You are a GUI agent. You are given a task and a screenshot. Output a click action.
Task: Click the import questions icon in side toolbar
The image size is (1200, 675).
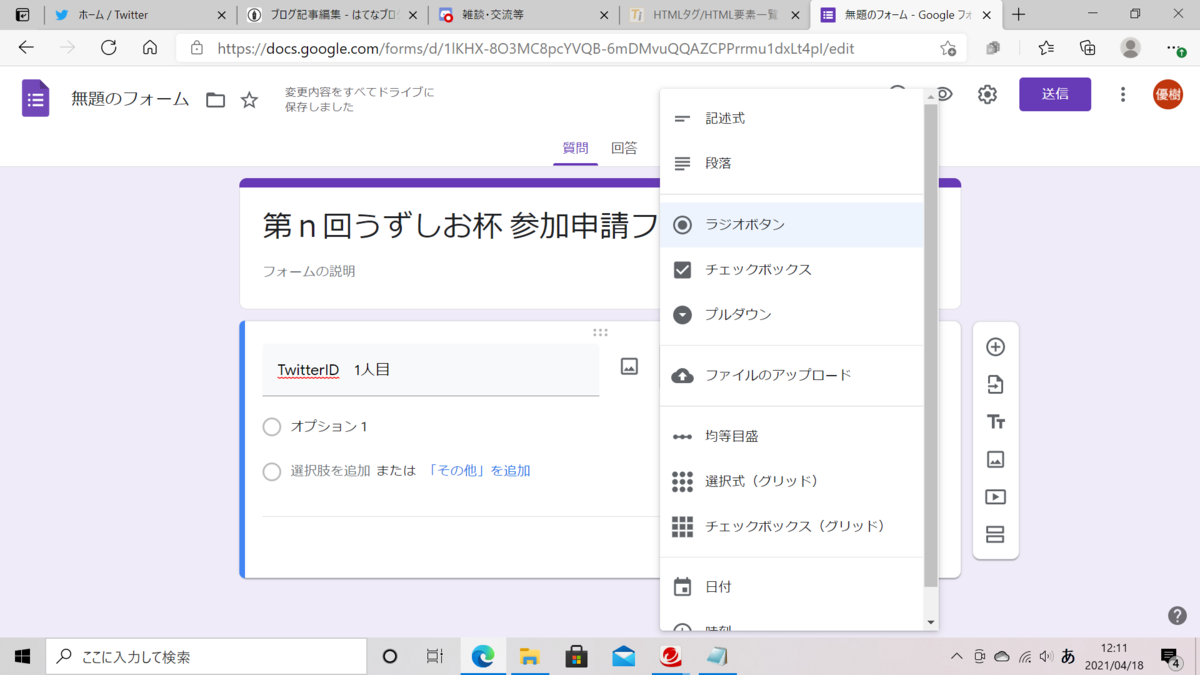tap(995, 384)
